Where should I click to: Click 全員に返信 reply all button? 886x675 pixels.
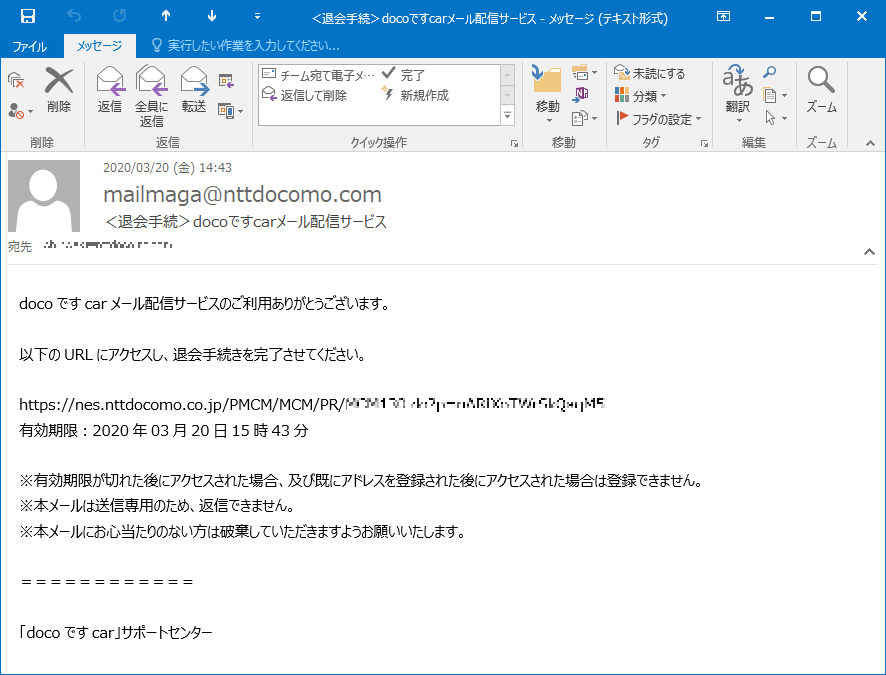pos(151,97)
